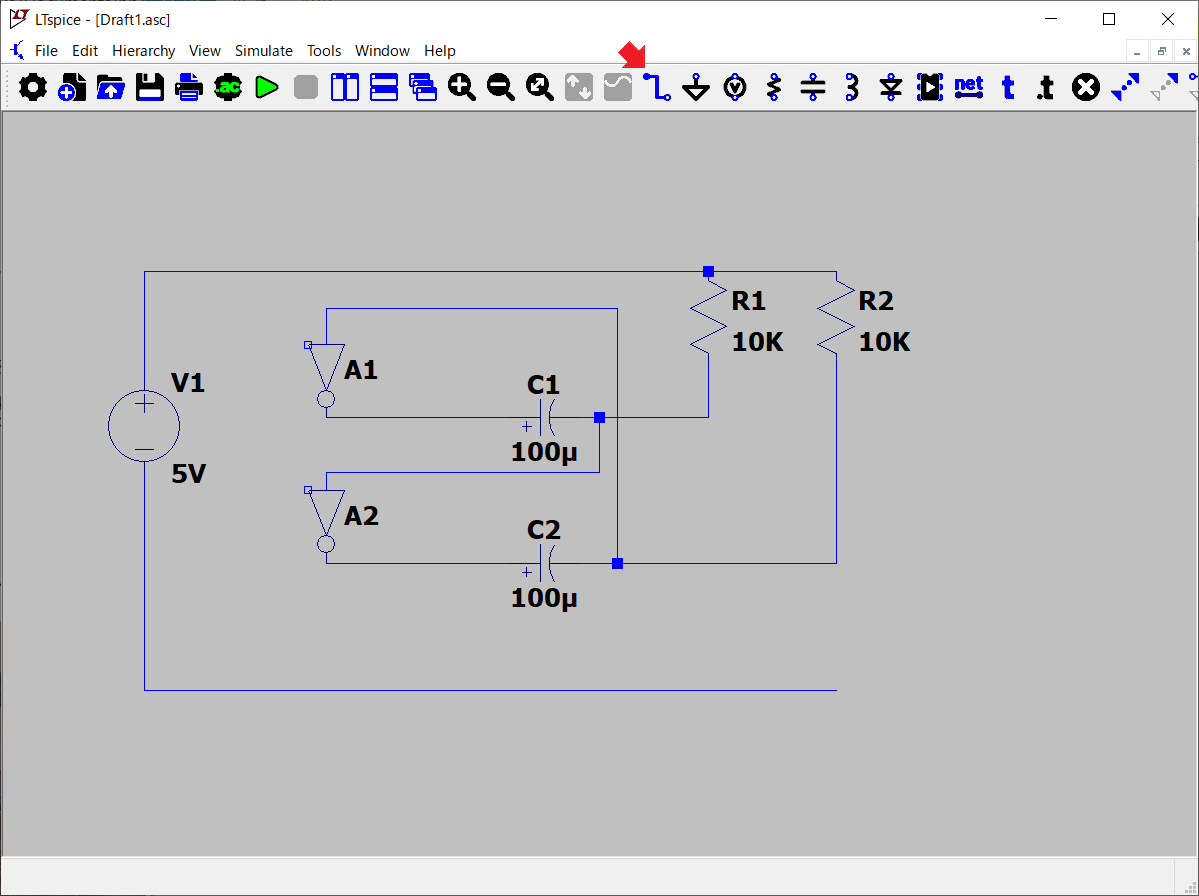Screen dimensions: 1199x896
Task: Click the Run simulation green arrow
Action: click(x=266, y=88)
